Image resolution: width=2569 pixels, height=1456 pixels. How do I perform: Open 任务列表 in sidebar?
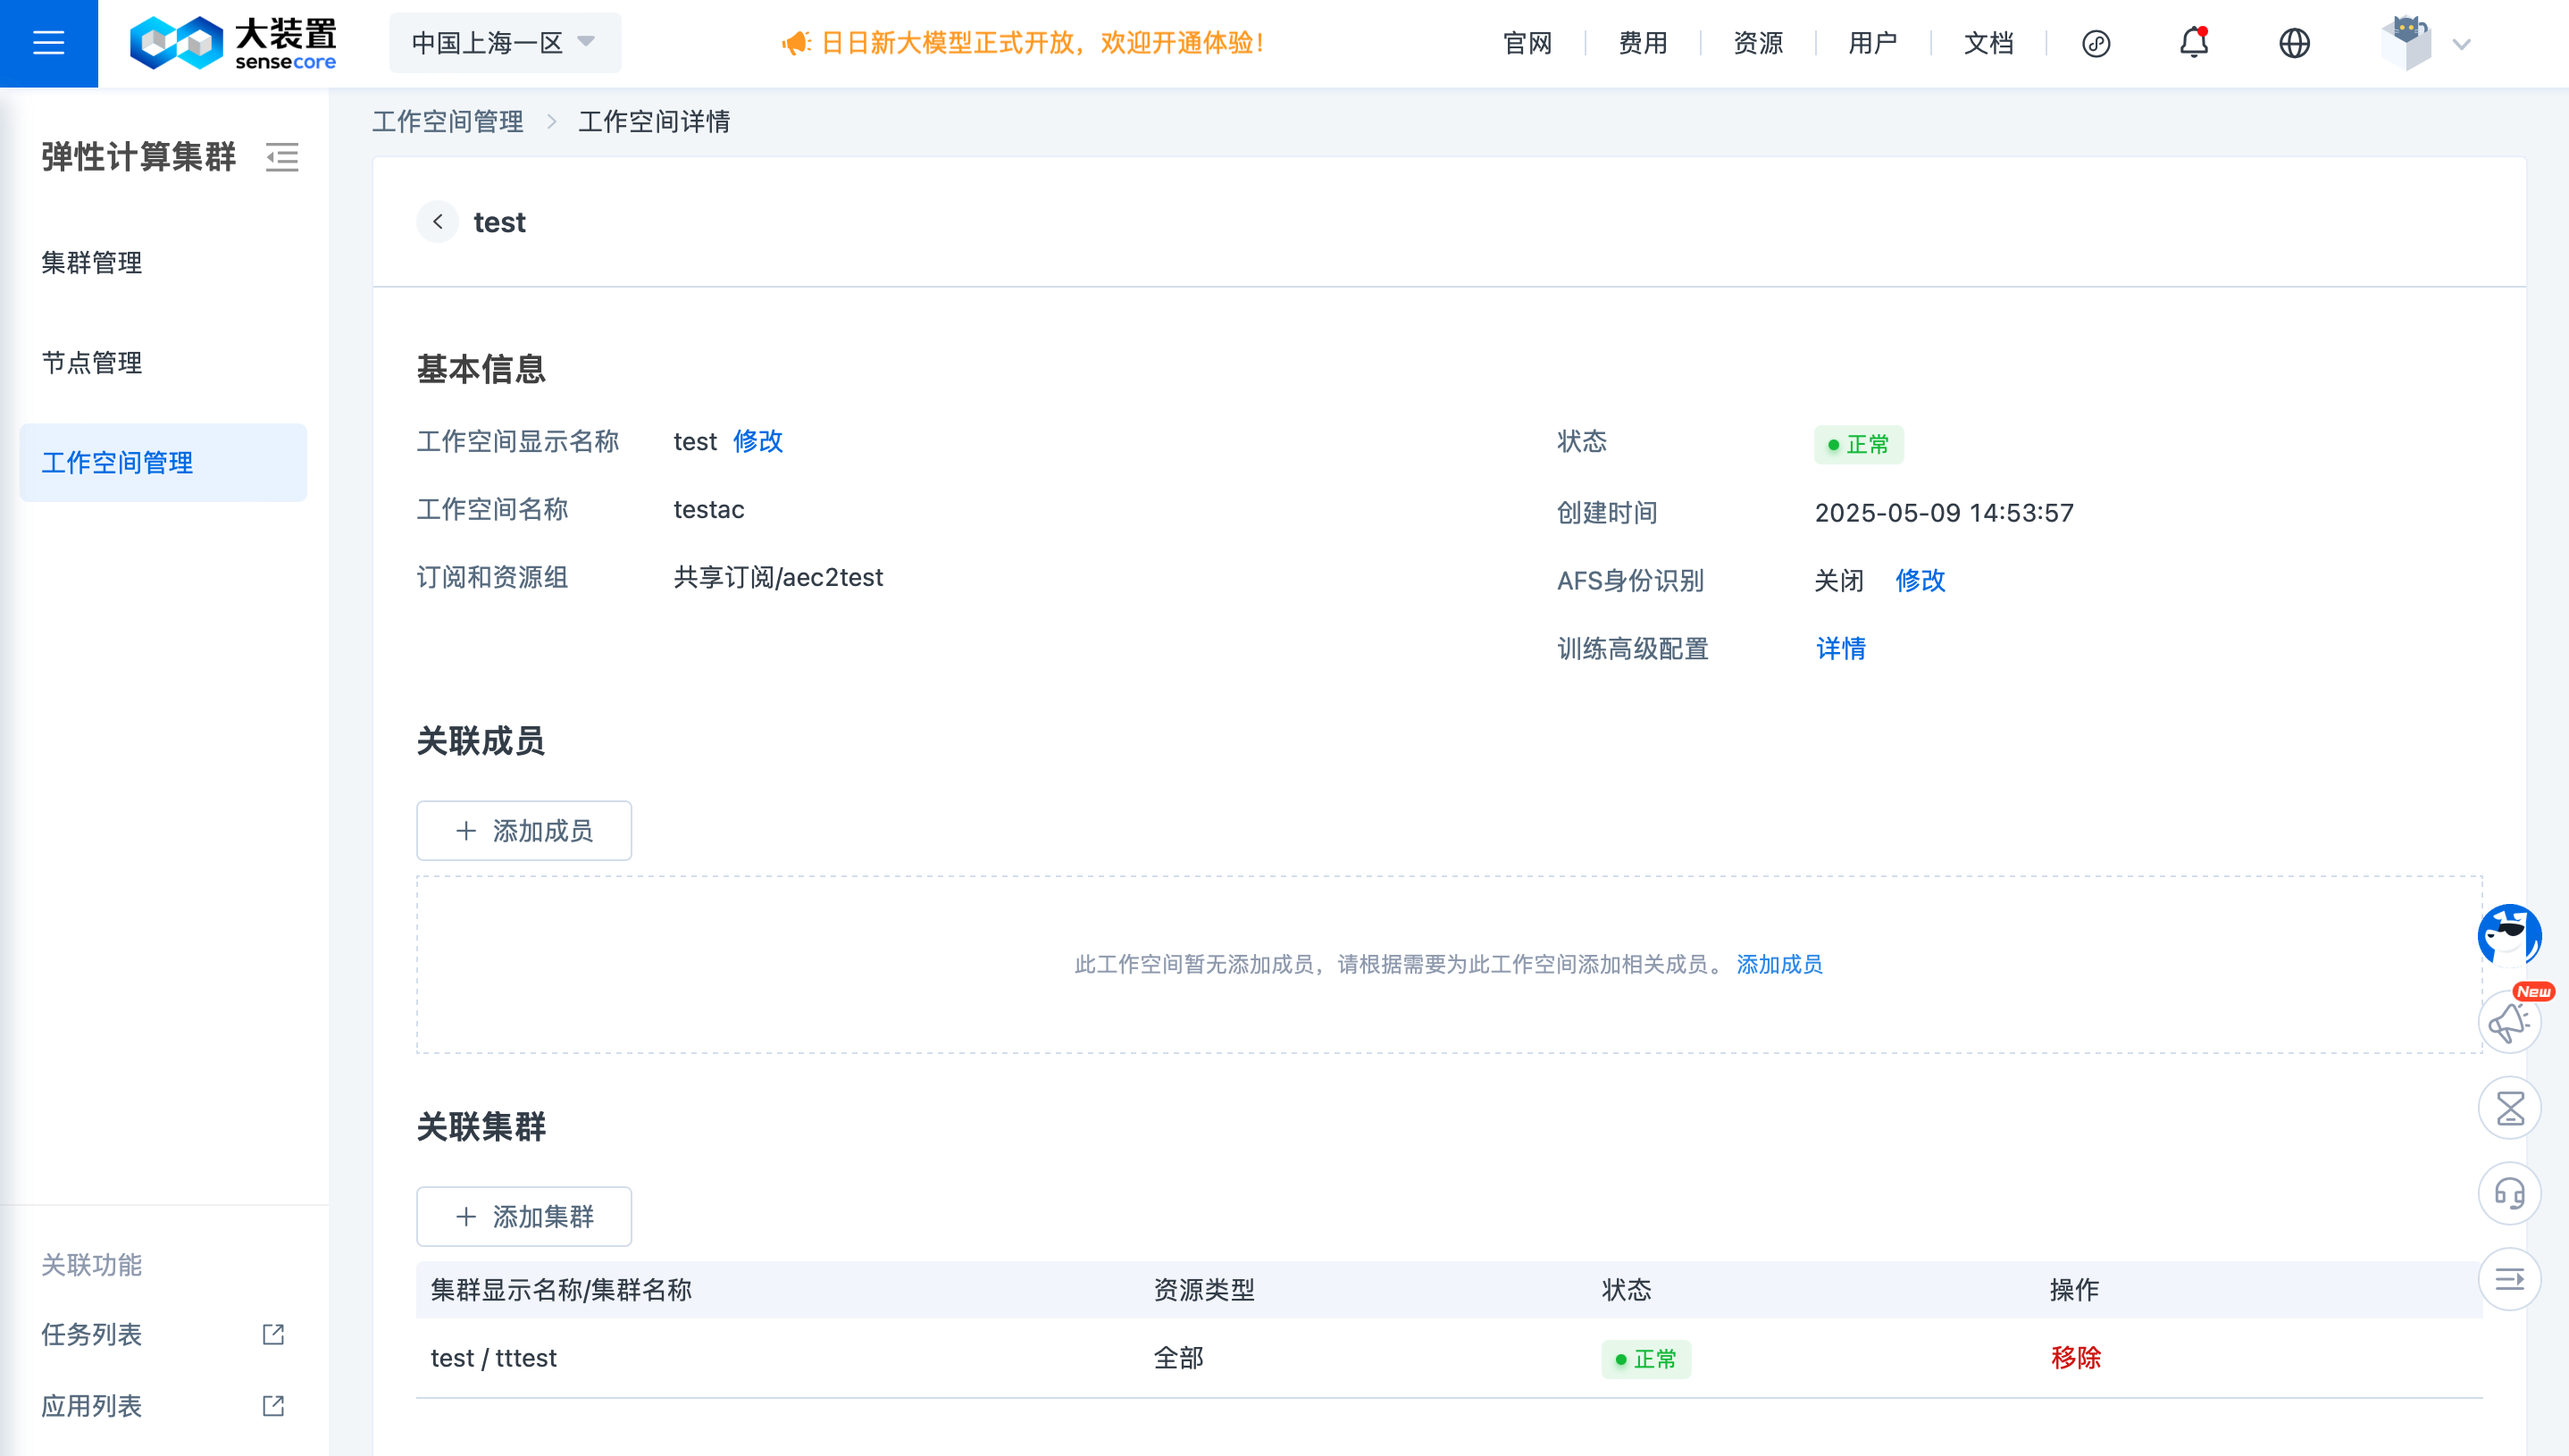[91, 1334]
